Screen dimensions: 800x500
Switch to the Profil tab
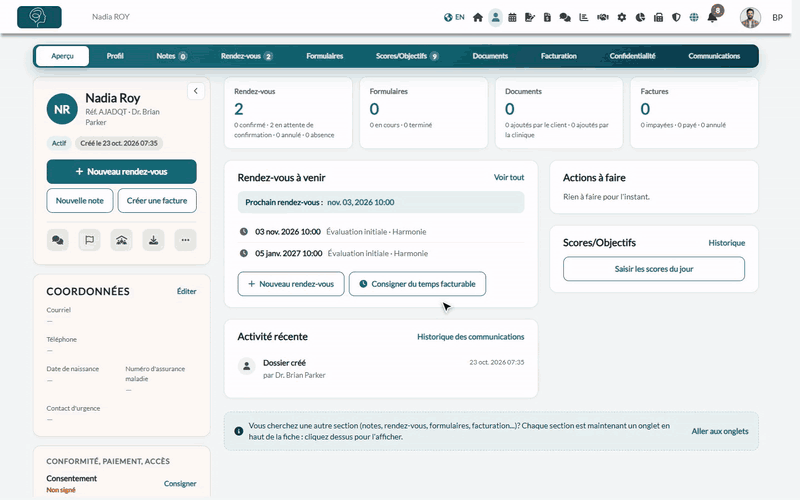[x=115, y=56]
